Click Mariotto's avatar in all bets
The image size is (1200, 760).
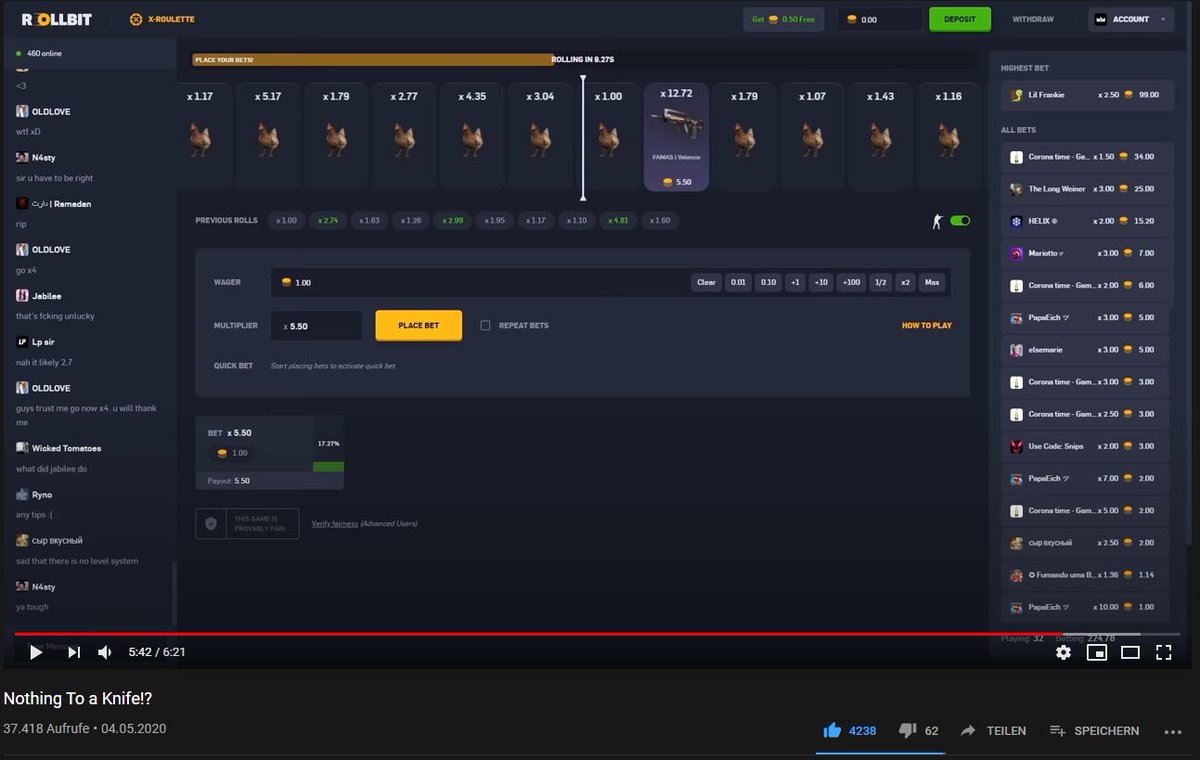(1016, 253)
